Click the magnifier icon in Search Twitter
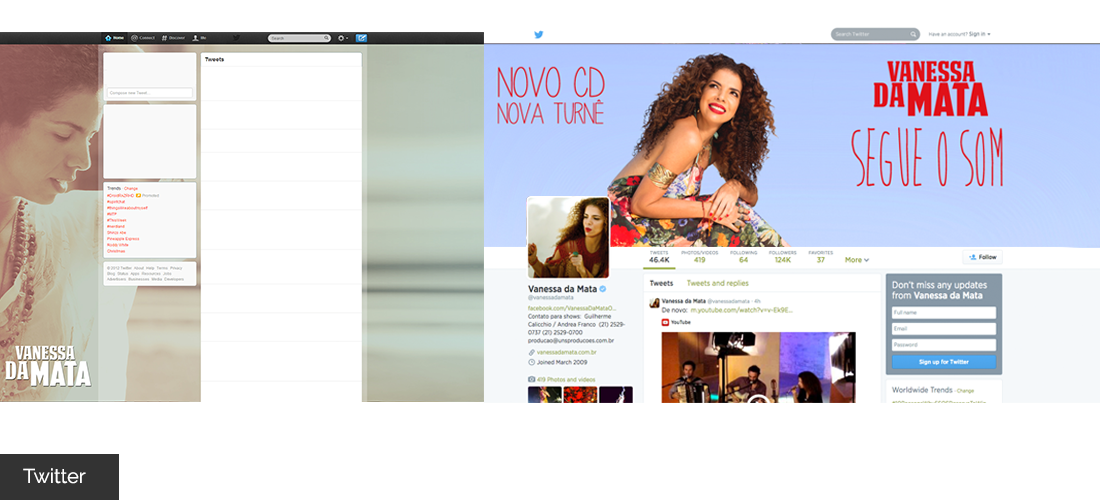The image size is (1100, 500). 913,34
